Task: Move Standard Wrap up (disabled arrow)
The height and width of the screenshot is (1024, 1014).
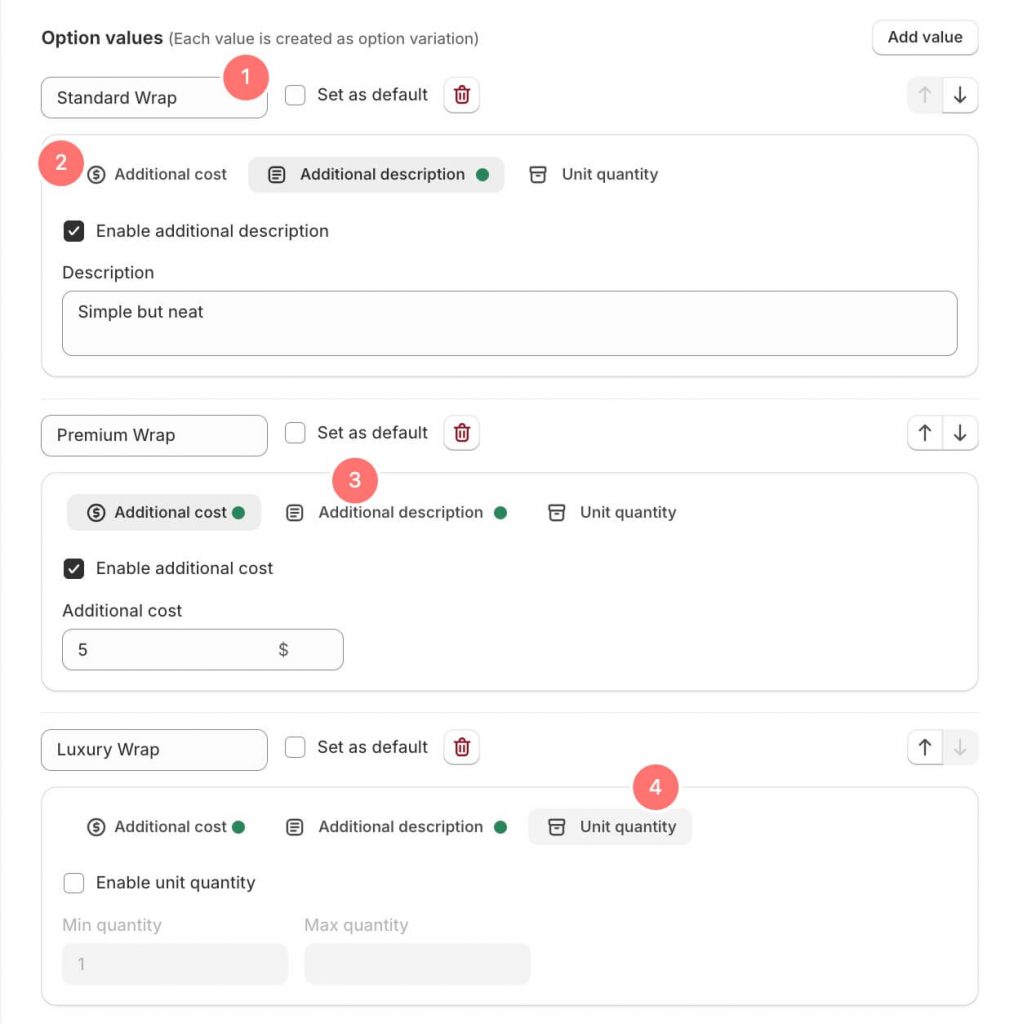Action: click(925, 95)
